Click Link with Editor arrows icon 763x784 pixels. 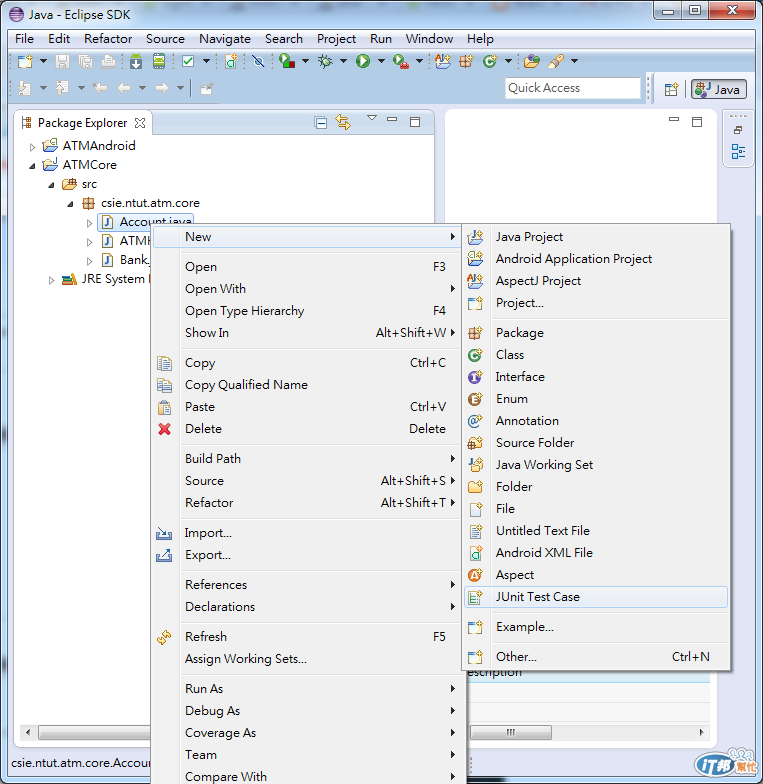point(343,122)
